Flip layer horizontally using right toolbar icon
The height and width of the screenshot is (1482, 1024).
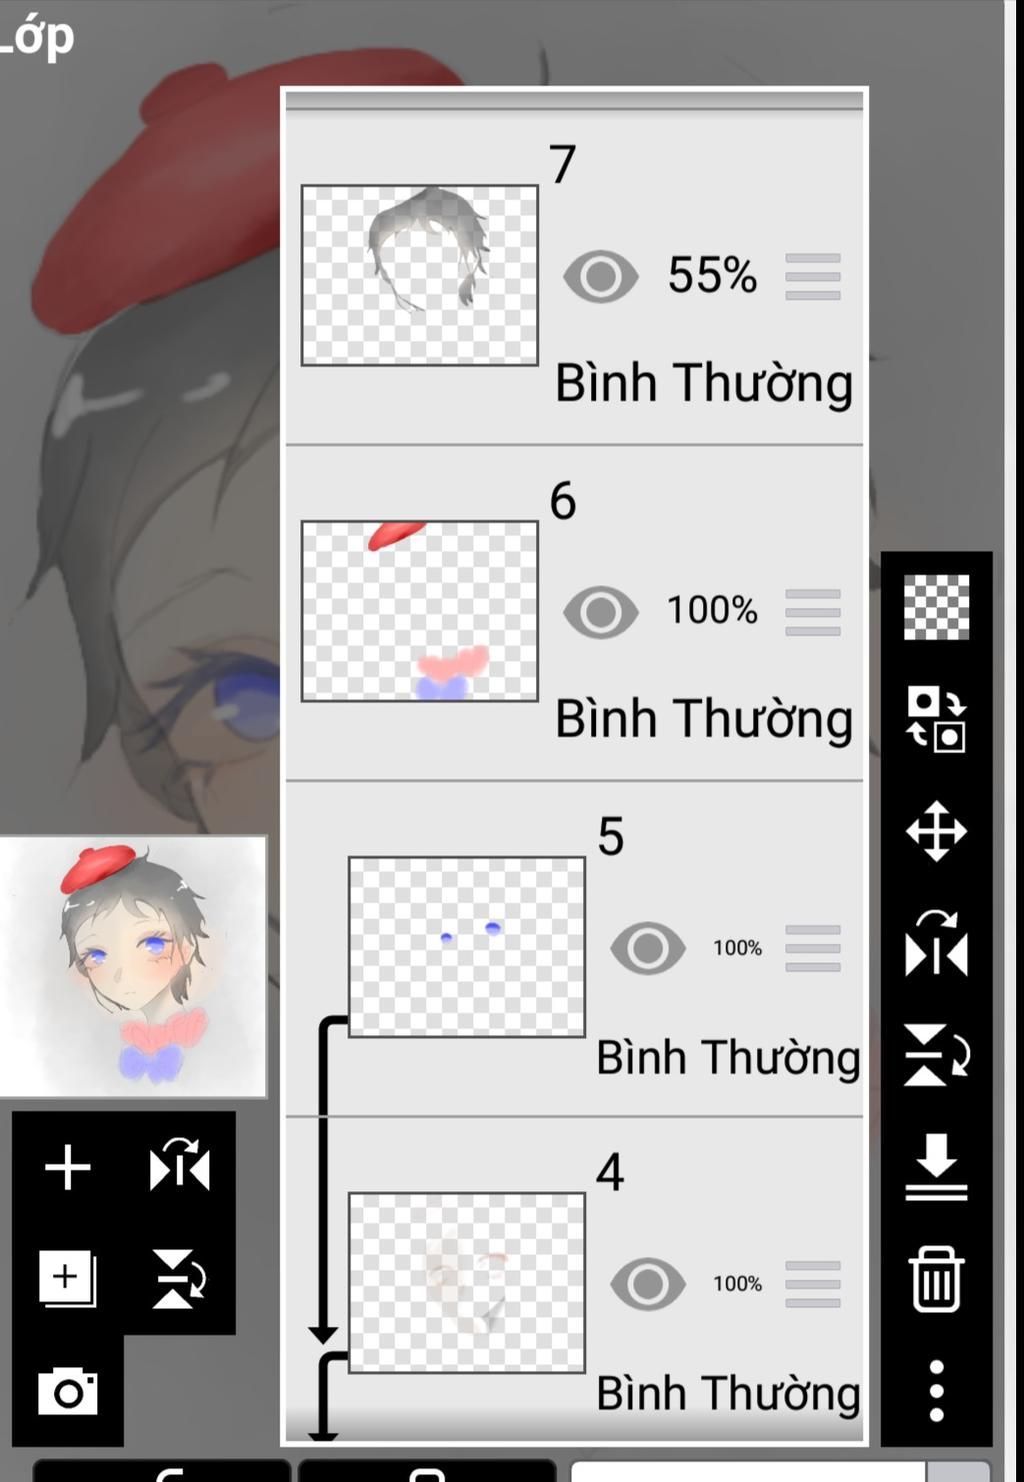point(936,943)
